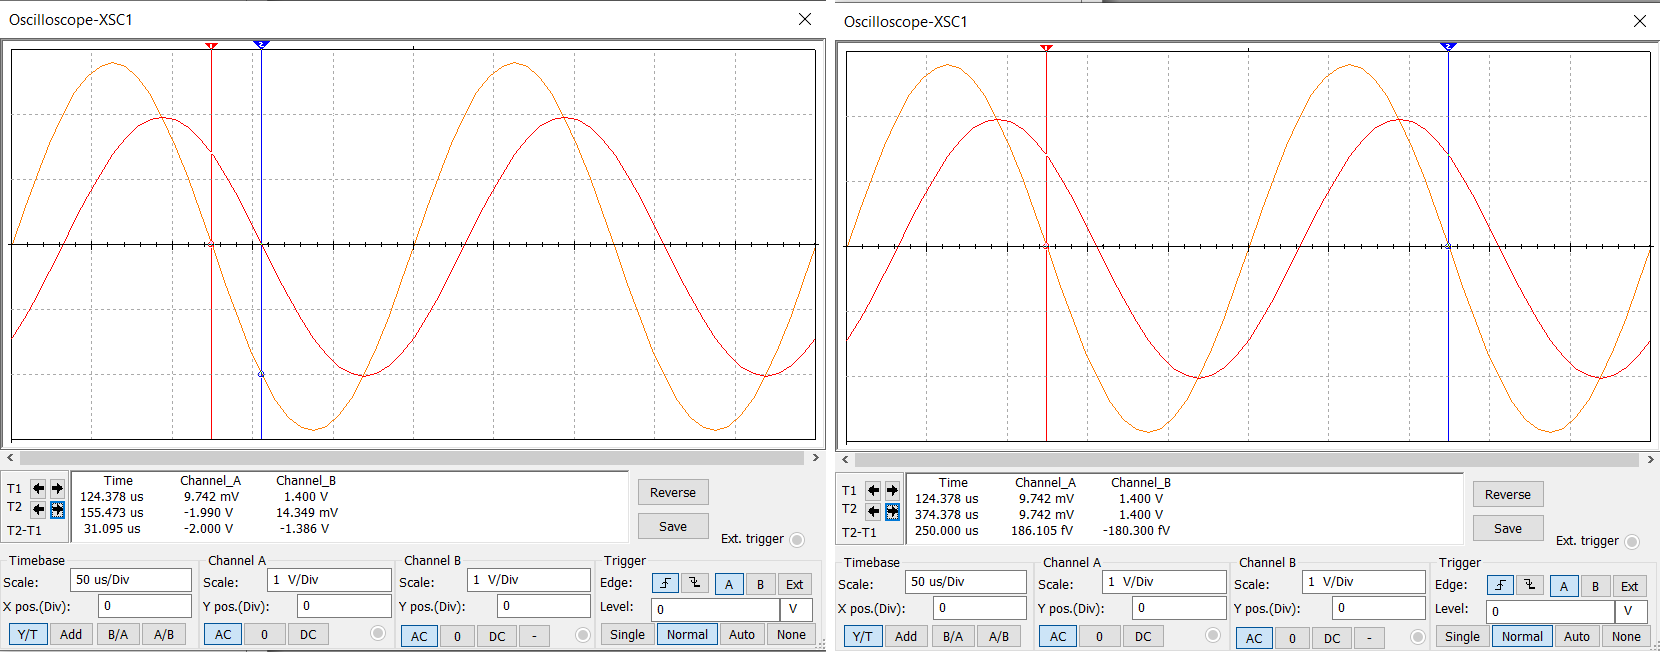Move cursor T2 left in right oscilloscope
The width and height of the screenshot is (1660, 652).
873,511
